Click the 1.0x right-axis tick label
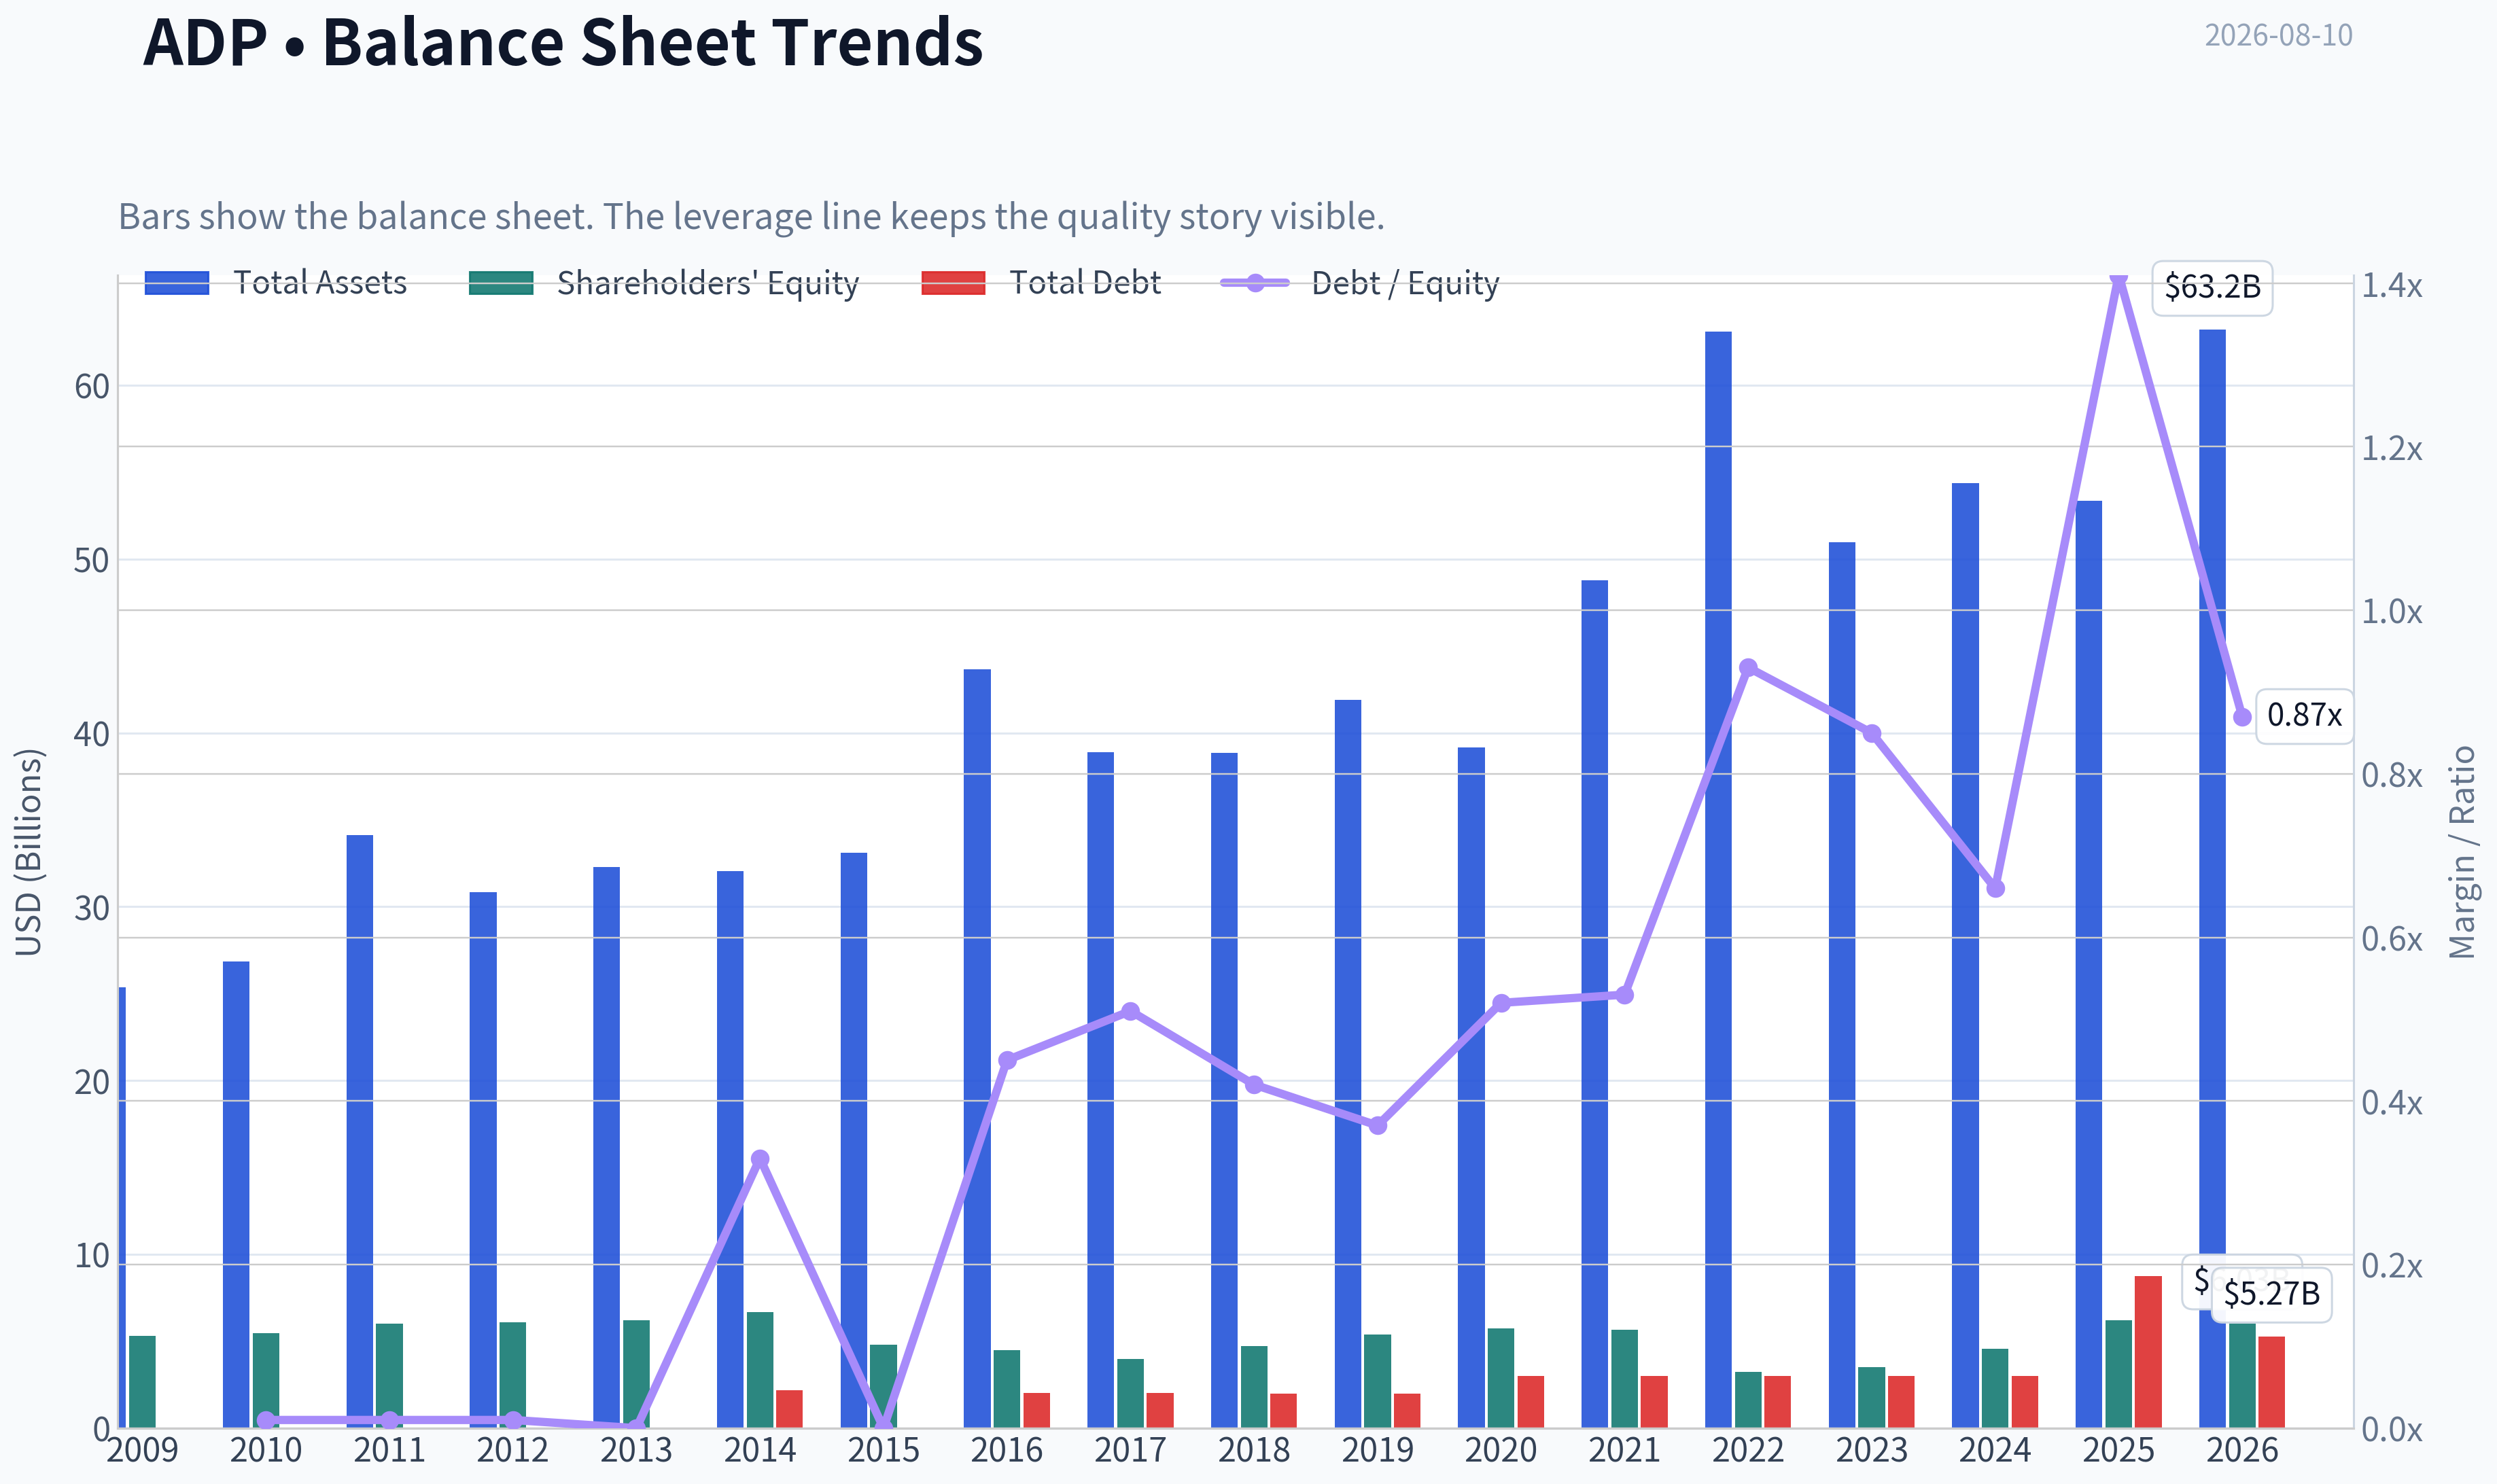Viewport: 2497px width, 1484px height. 2392,611
